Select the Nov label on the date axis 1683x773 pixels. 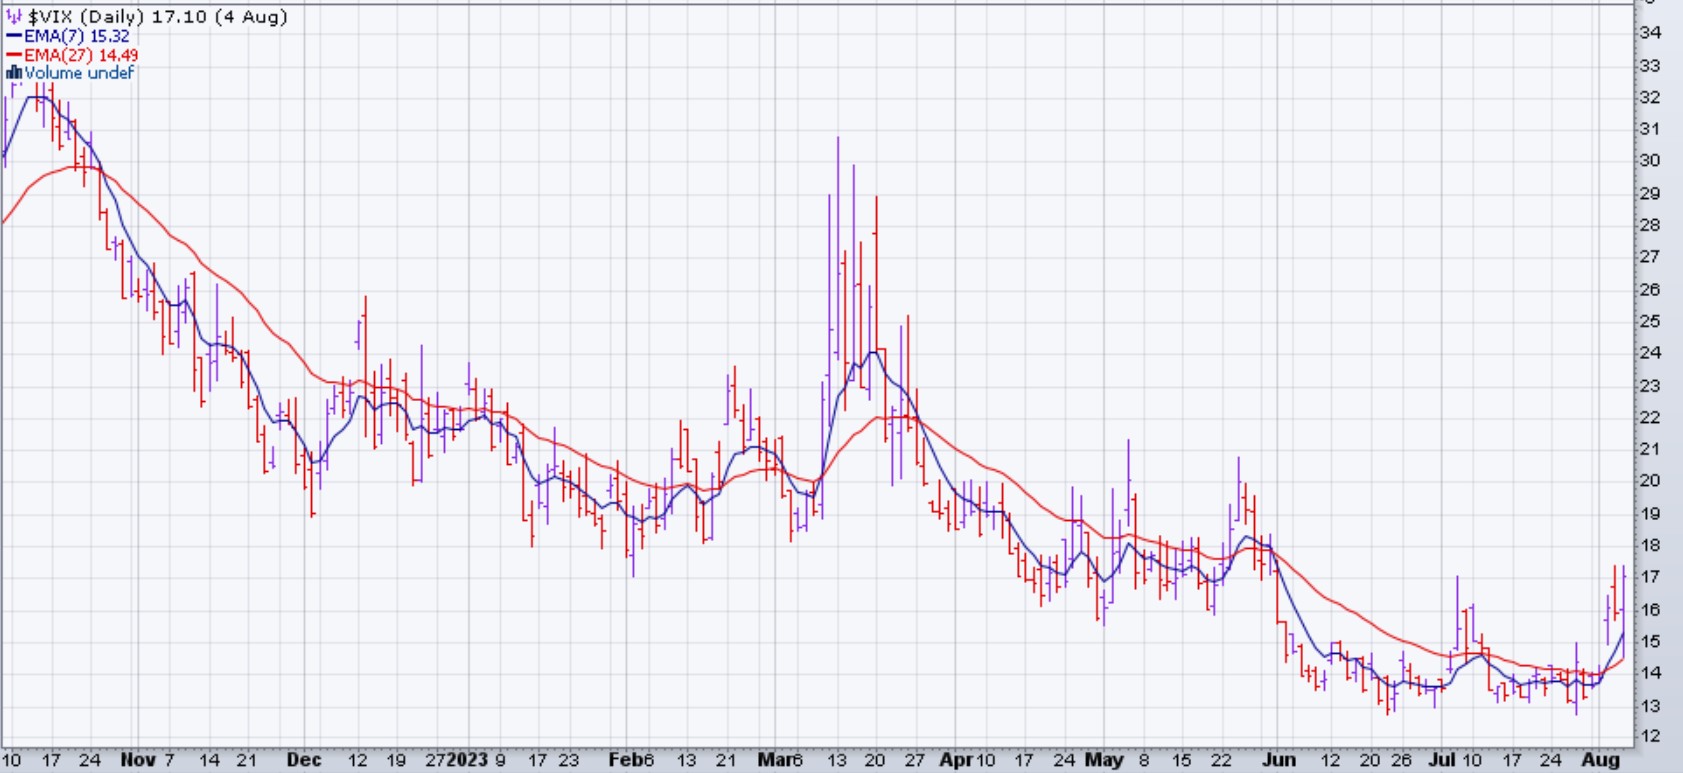[137, 760]
